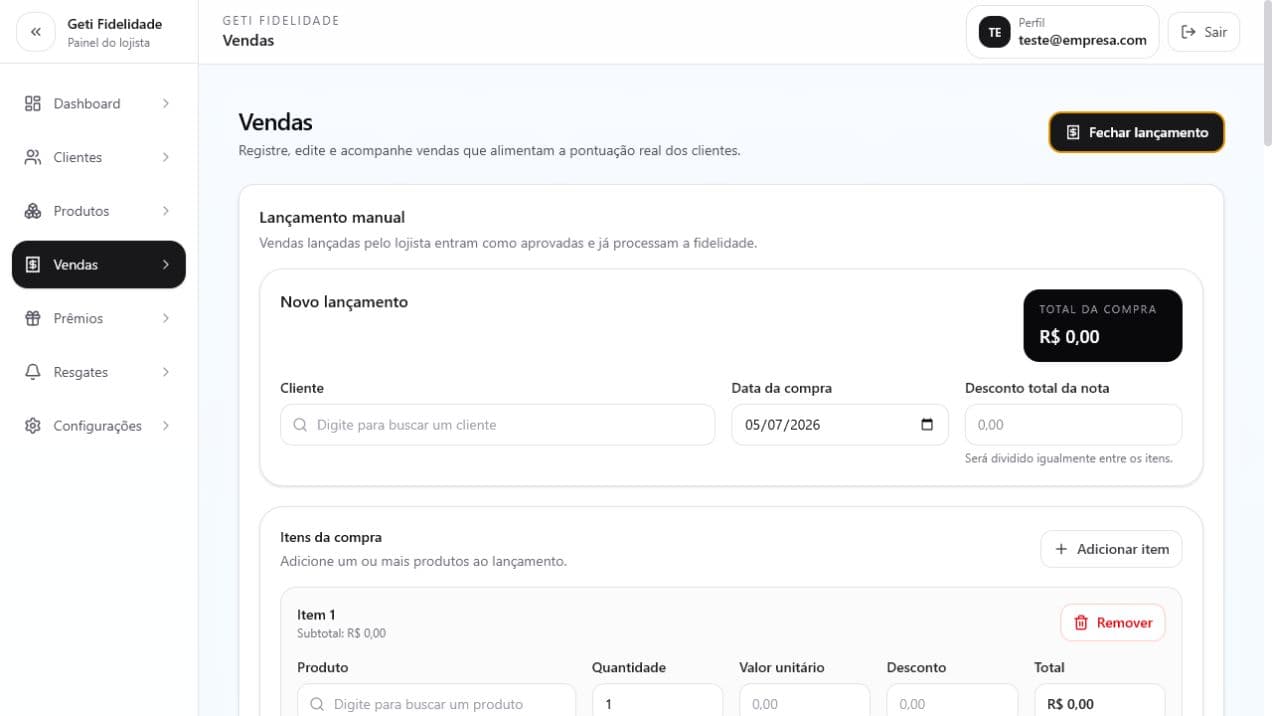Focus the Valor unitário field

coord(804,700)
